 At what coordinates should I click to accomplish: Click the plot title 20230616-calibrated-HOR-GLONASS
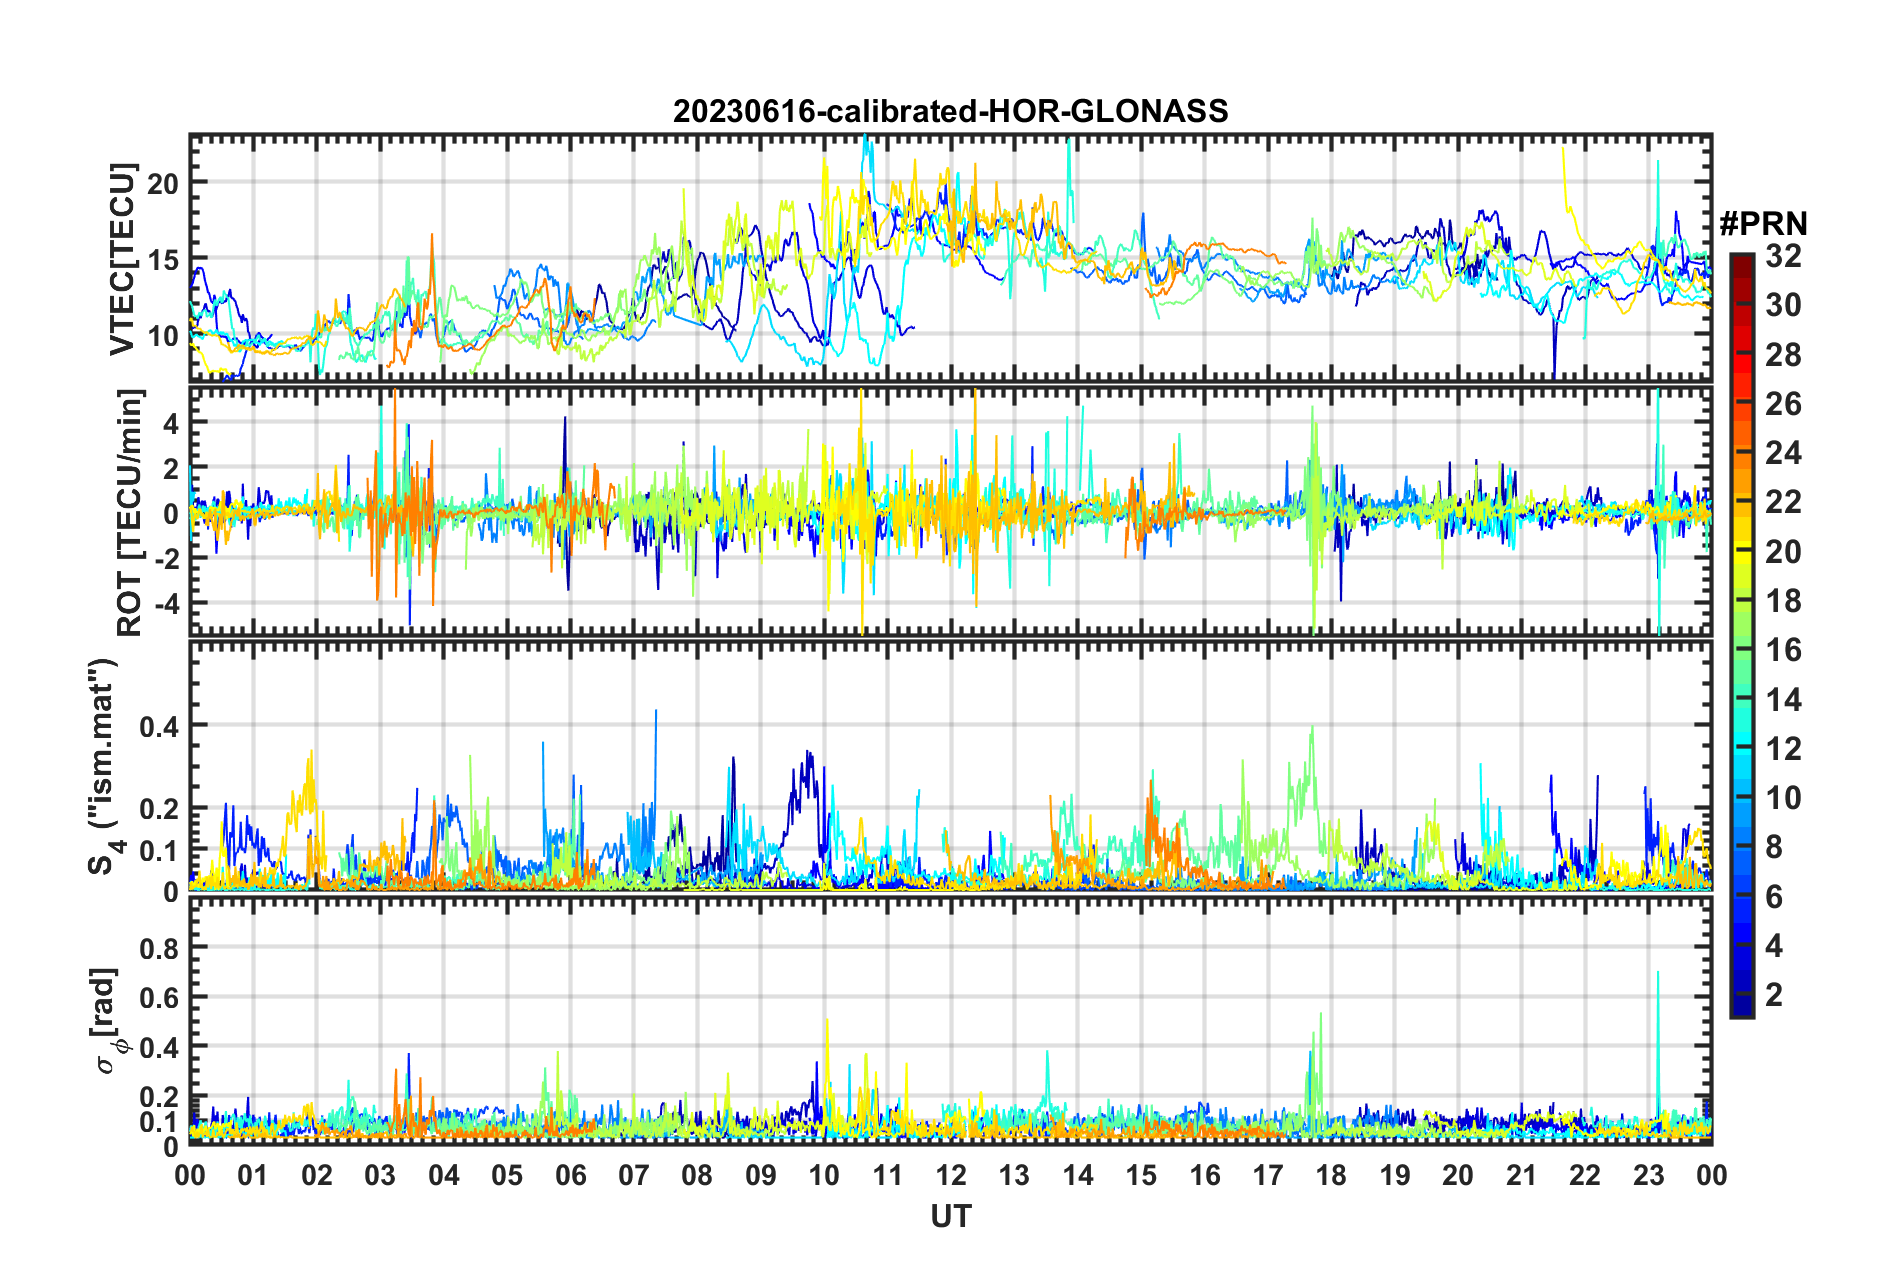950,111
